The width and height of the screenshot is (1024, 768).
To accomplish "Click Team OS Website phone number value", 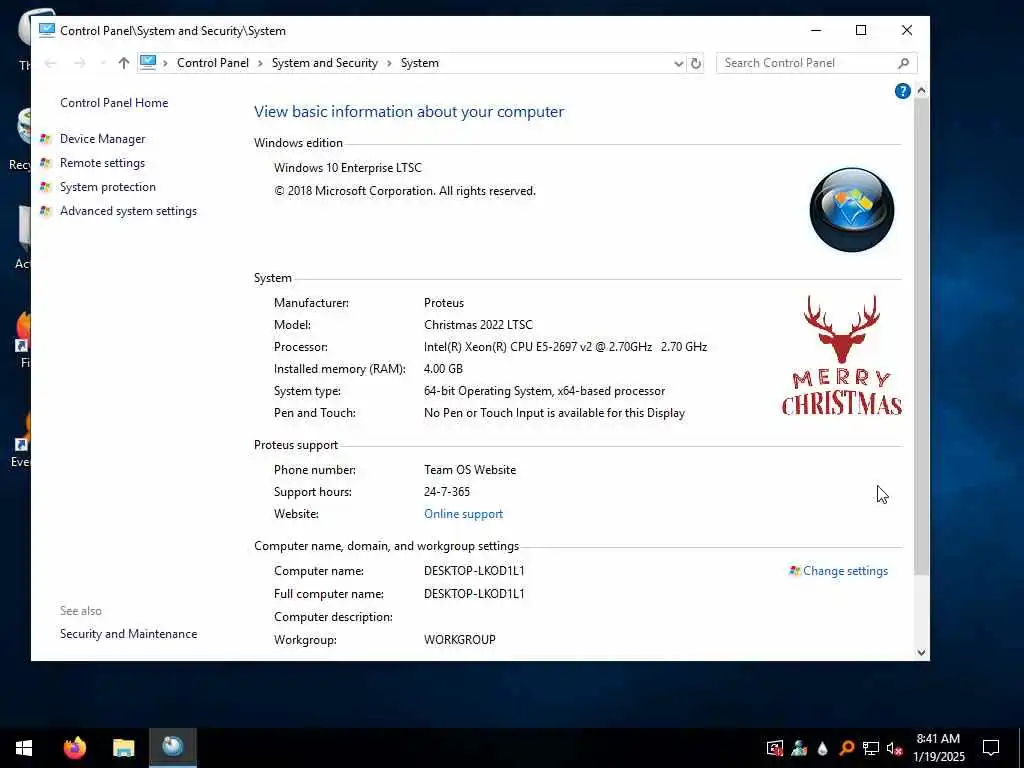I will [x=470, y=470].
